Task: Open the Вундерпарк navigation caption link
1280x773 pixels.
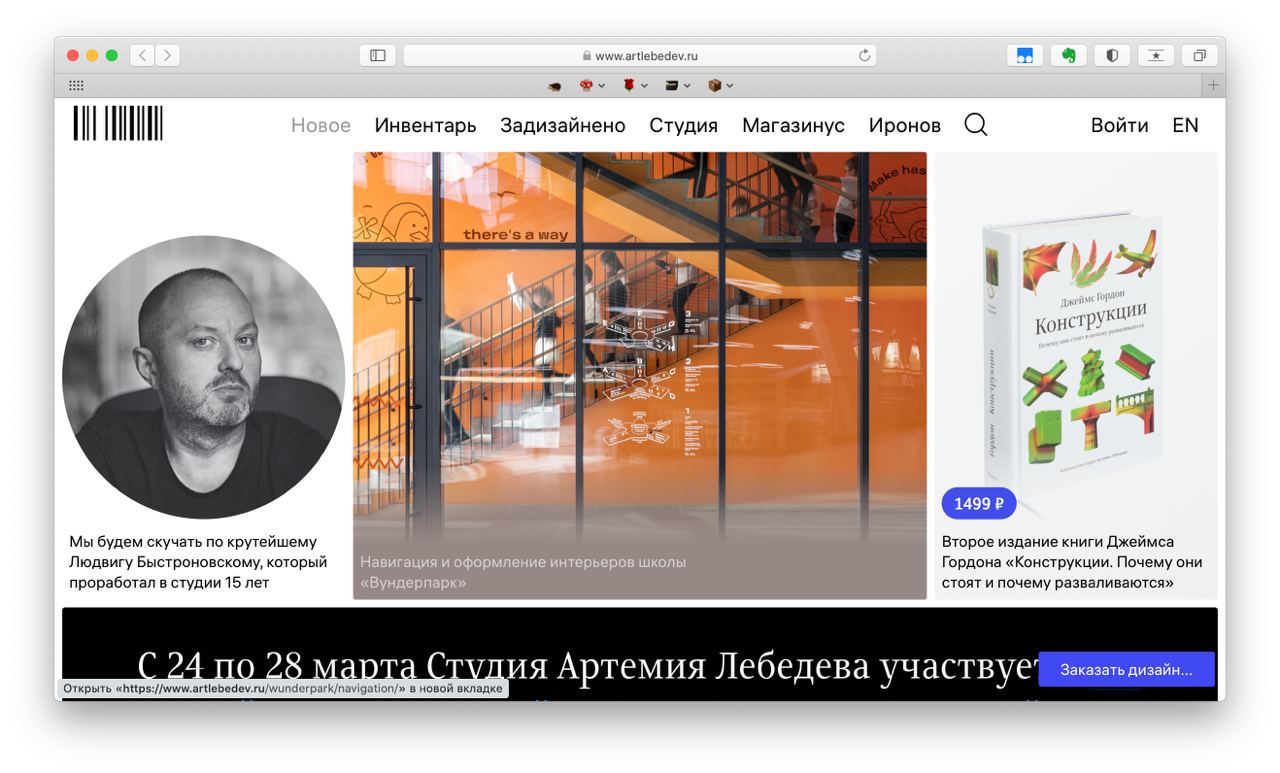Action: pyautogui.click(x=523, y=572)
